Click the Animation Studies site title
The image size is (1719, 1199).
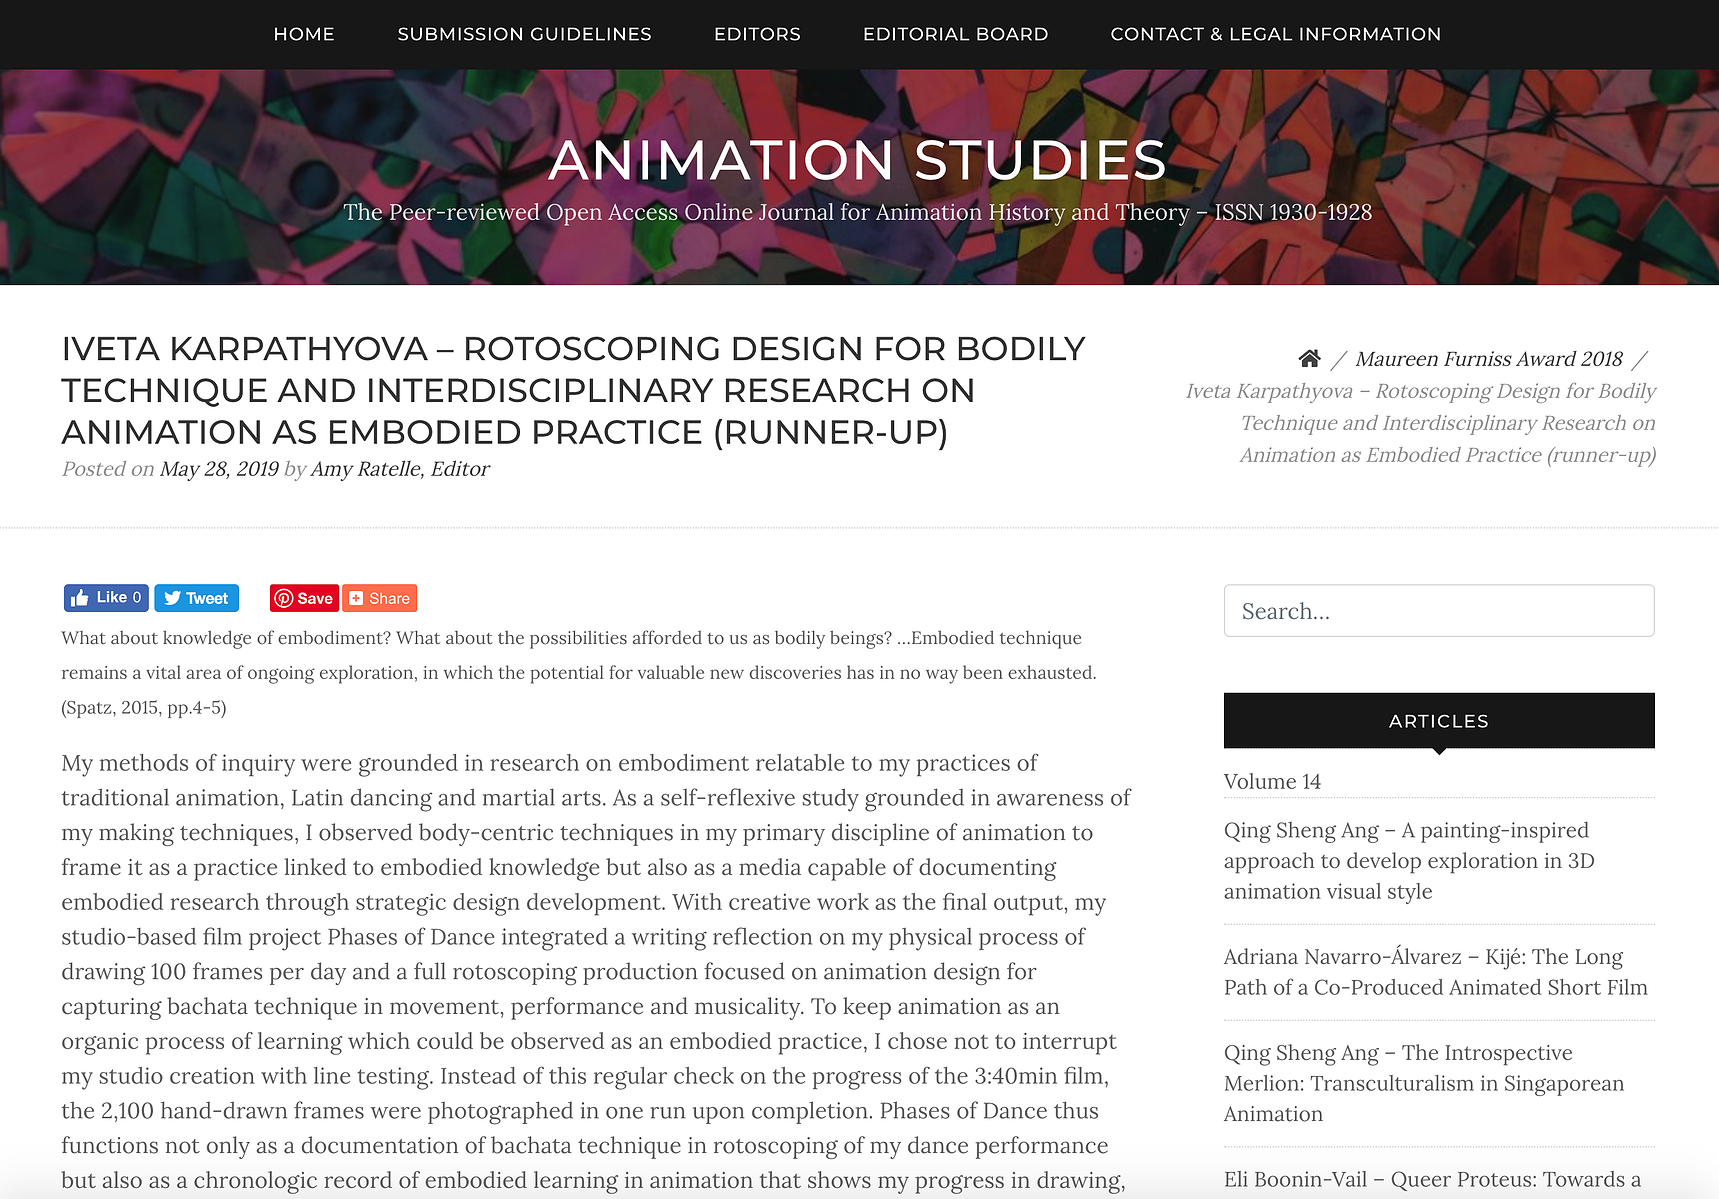coord(858,160)
